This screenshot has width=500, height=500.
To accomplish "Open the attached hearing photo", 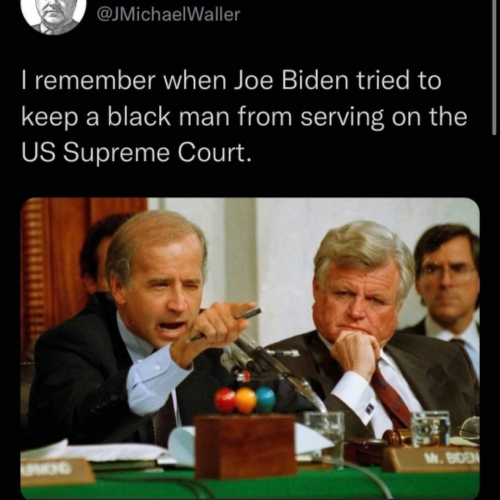I will tap(250, 349).
